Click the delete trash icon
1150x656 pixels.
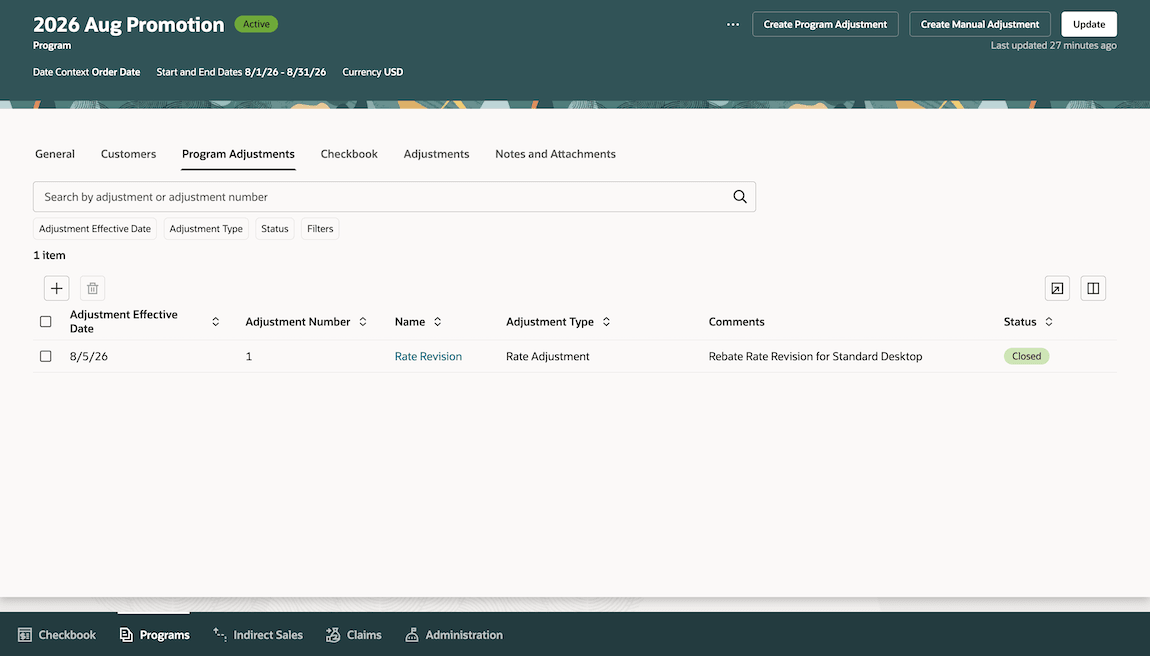click(92, 288)
